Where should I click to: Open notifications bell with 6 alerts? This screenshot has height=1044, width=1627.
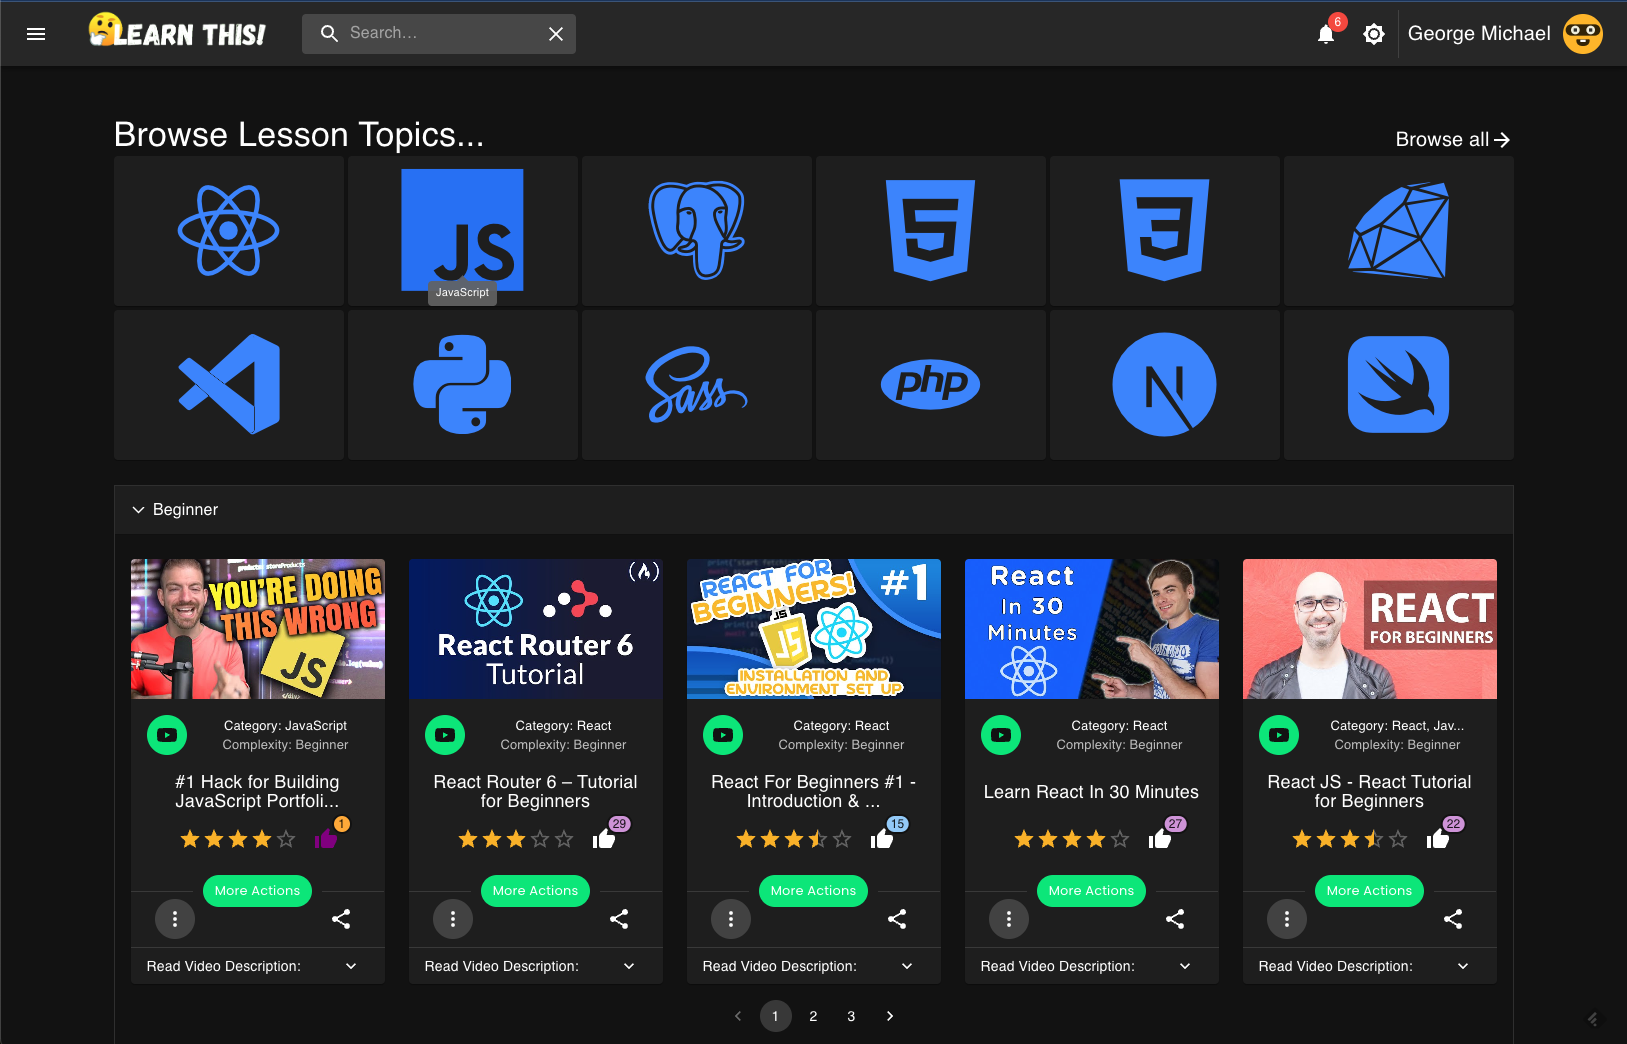coord(1326,34)
